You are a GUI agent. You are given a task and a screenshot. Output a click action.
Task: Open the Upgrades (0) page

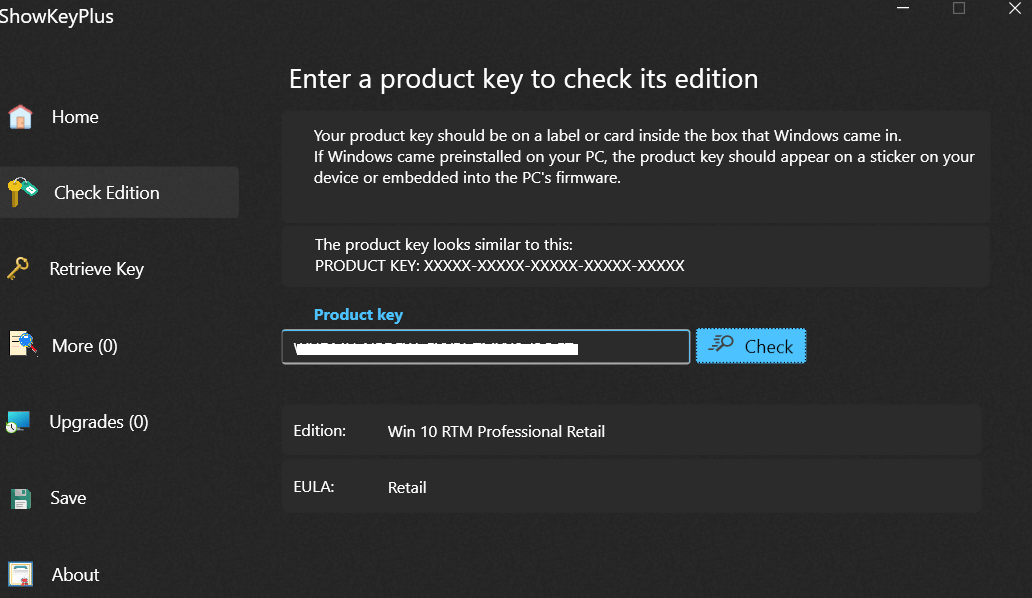click(x=98, y=421)
